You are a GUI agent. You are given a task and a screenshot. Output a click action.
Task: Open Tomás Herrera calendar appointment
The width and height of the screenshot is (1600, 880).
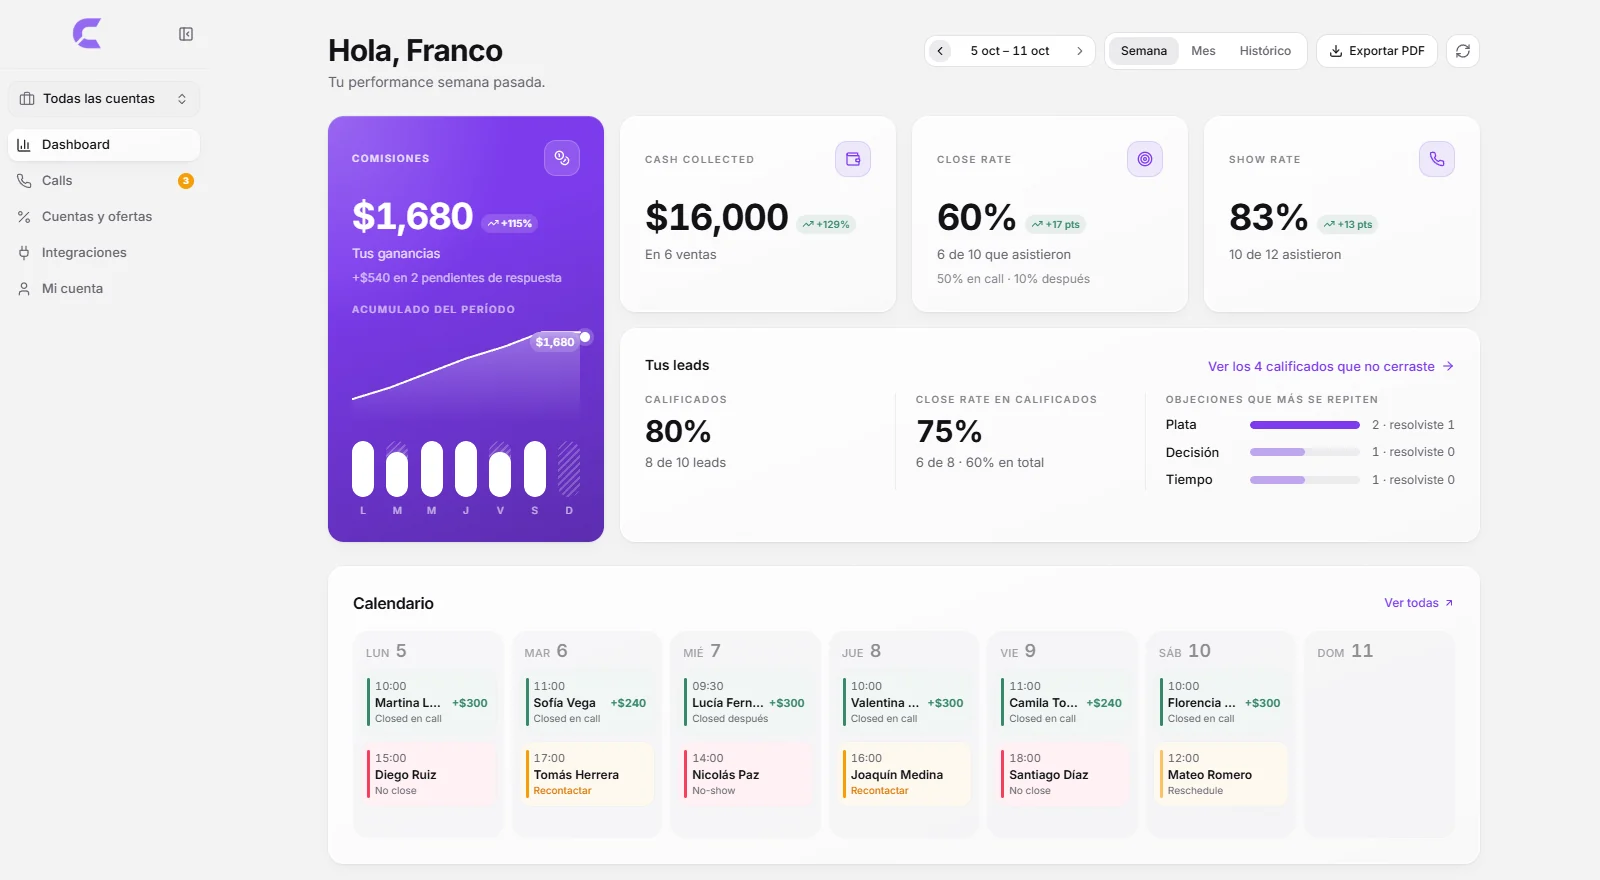(590, 774)
